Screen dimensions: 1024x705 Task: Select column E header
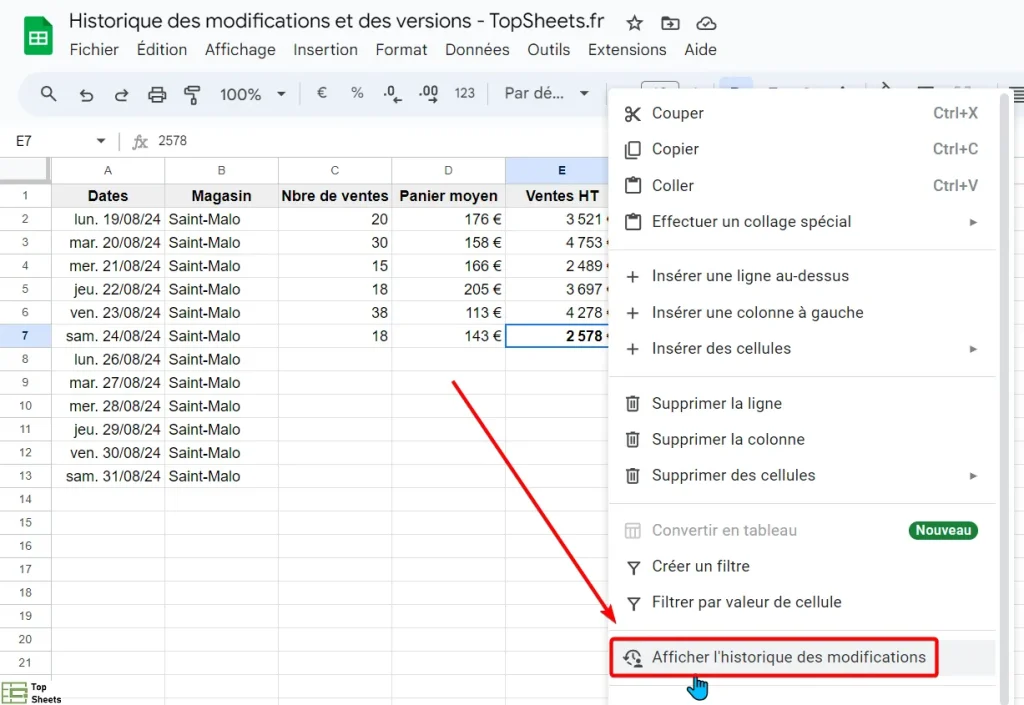tap(557, 170)
